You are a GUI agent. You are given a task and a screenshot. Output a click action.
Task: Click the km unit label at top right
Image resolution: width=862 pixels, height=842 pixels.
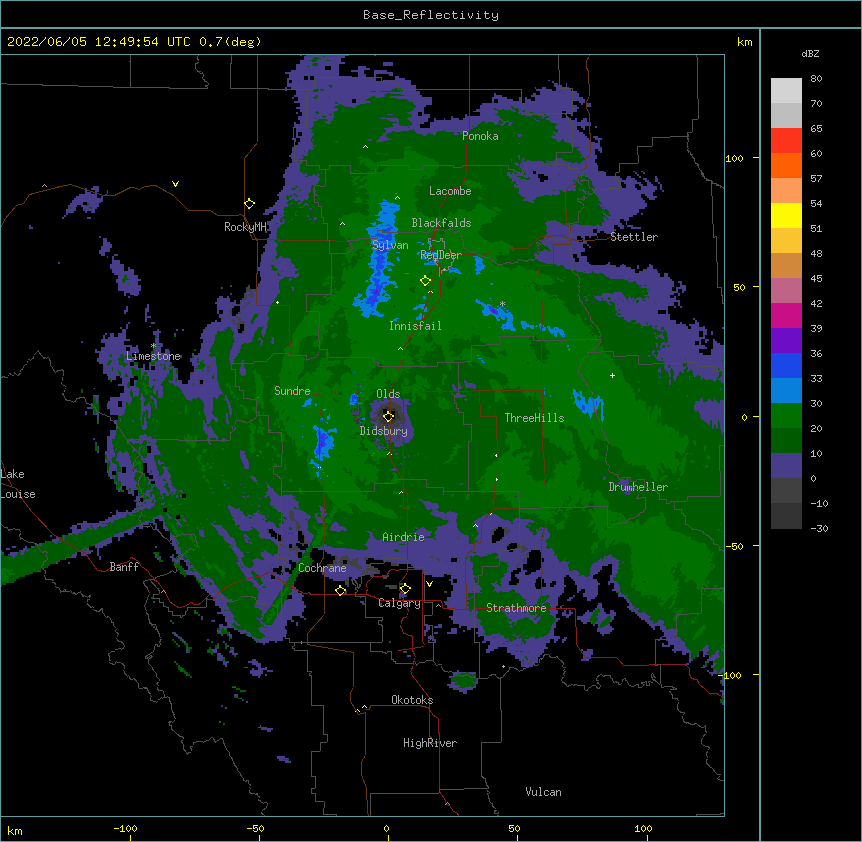(x=745, y=42)
